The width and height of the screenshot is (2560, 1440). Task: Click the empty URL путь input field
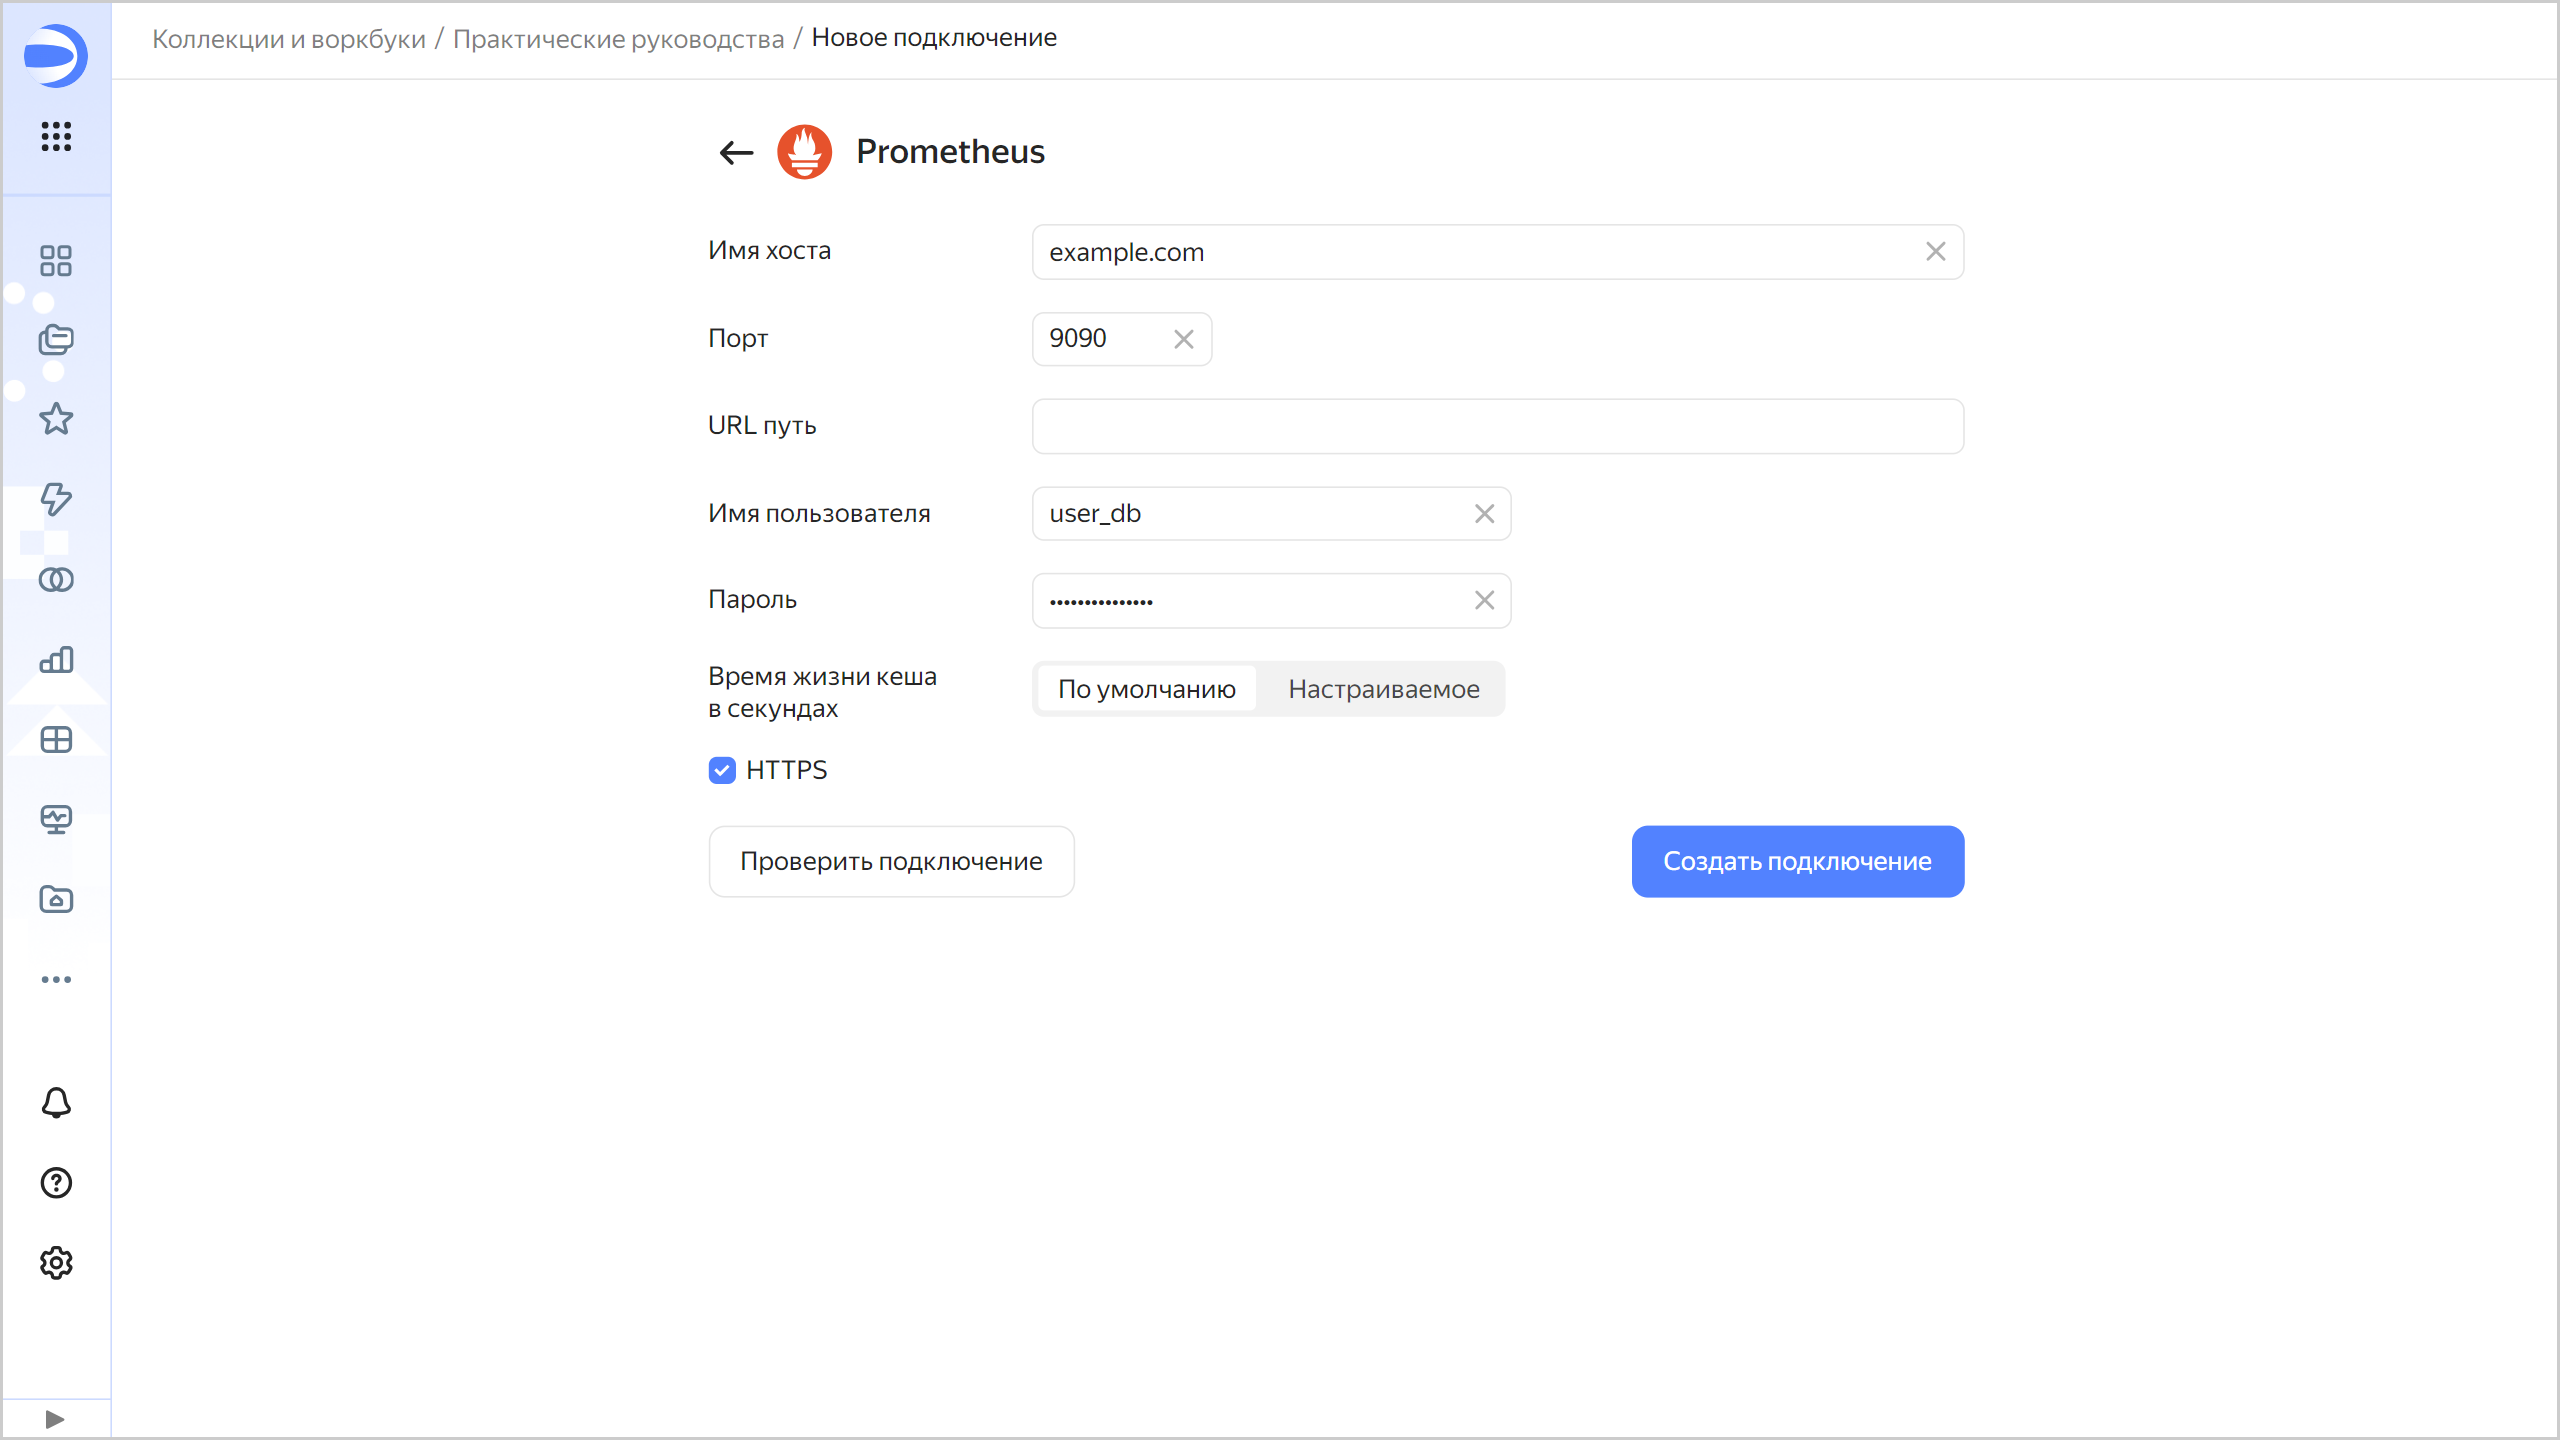pyautogui.click(x=1497, y=426)
